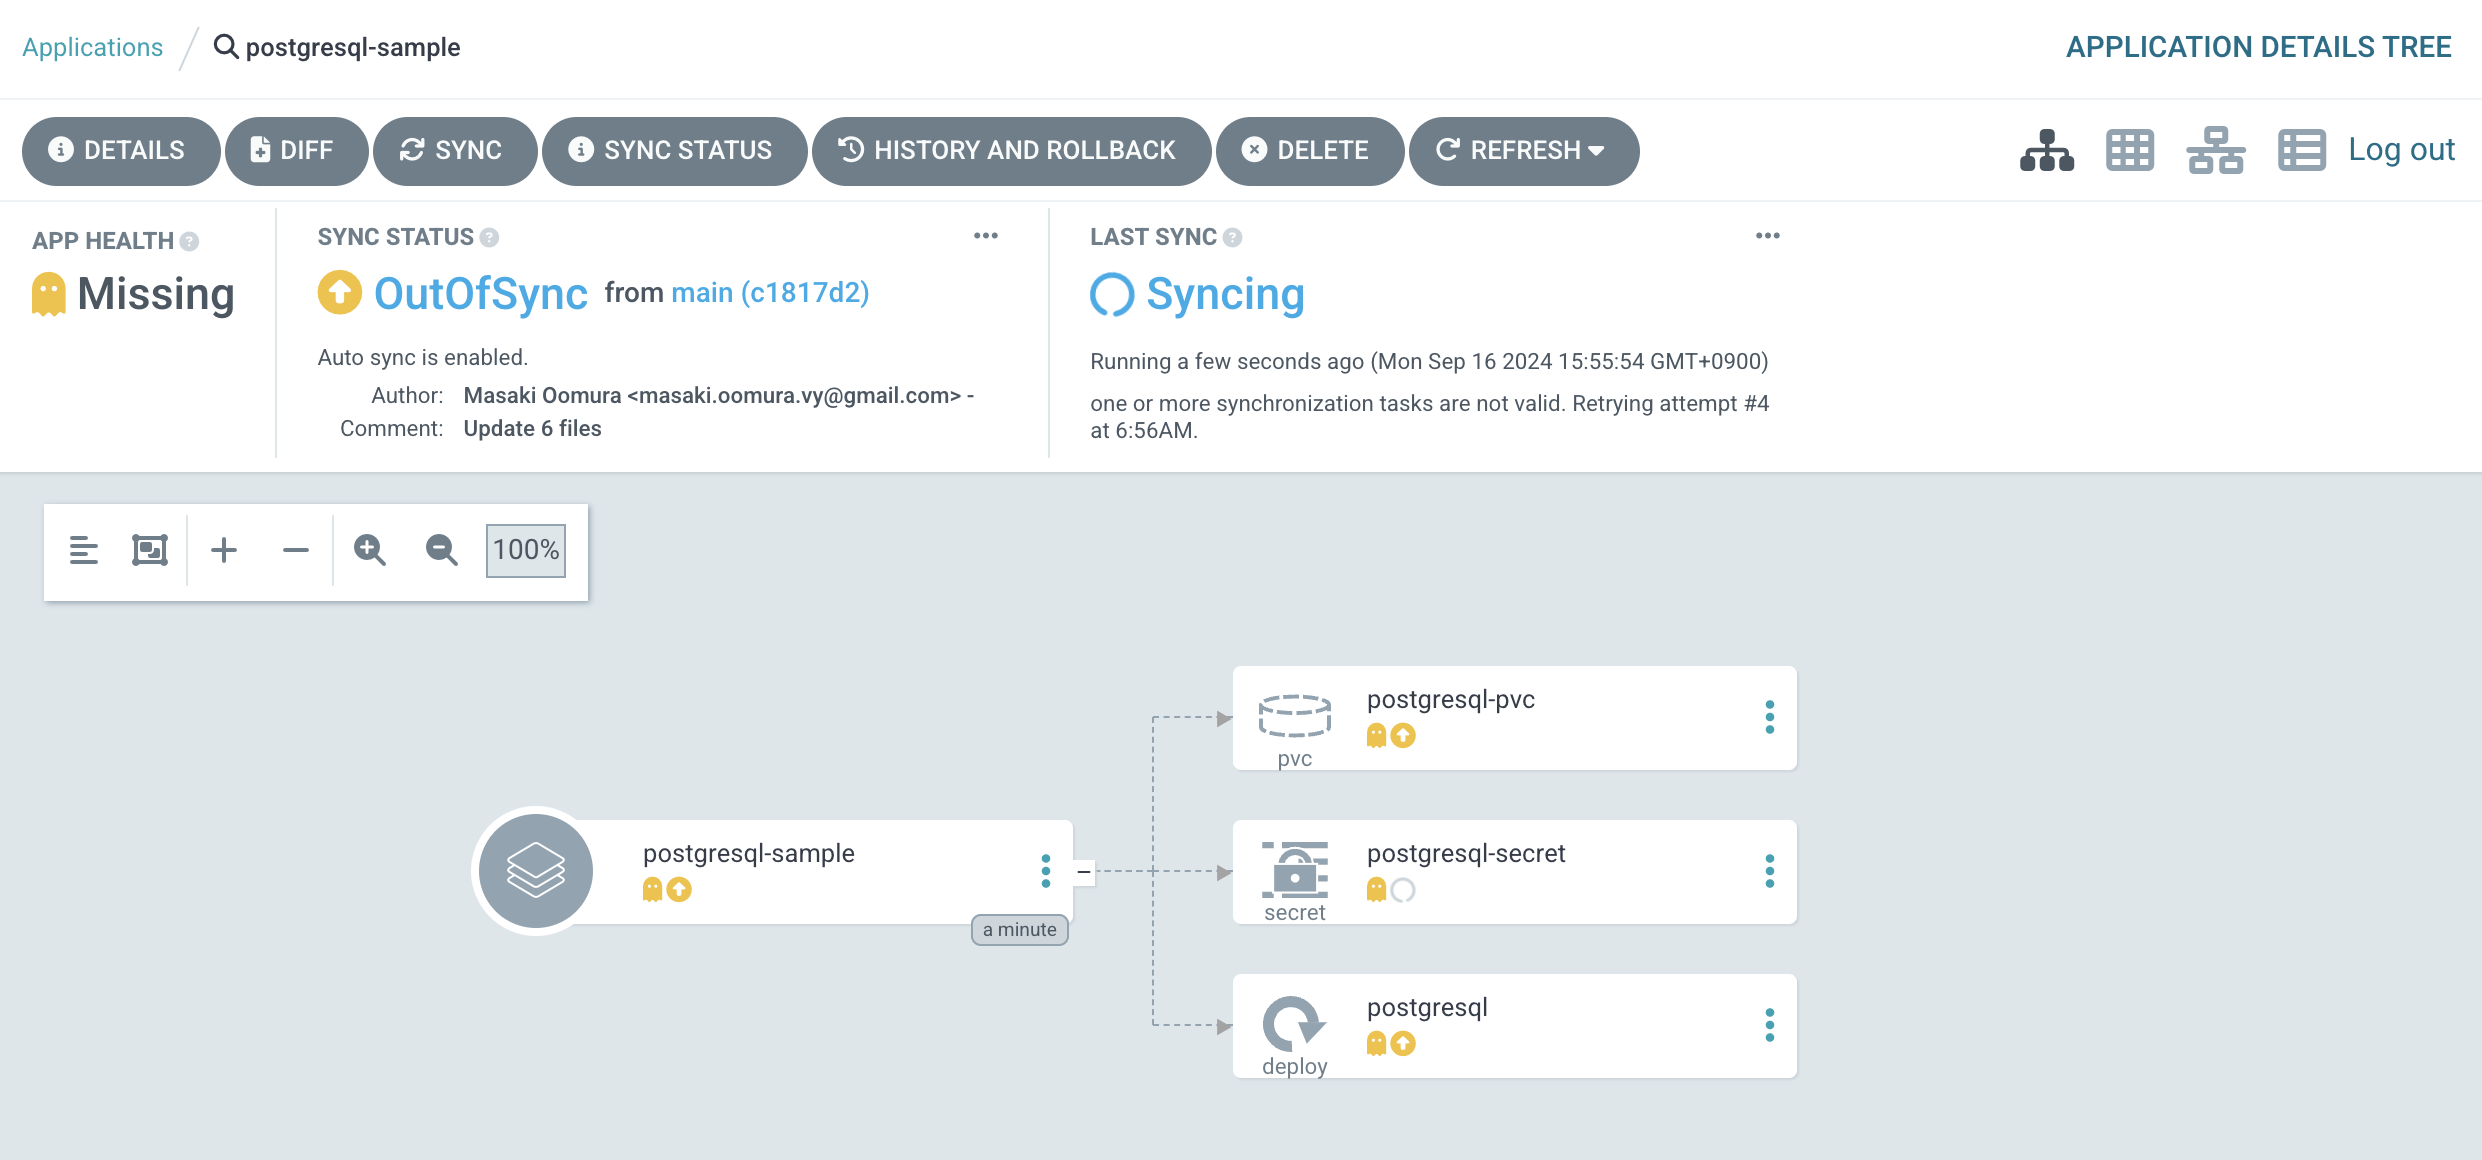The image size is (2482, 1160).
Task: Open the postgresql-pvc node's three-dot menu
Action: click(1769, 717)
